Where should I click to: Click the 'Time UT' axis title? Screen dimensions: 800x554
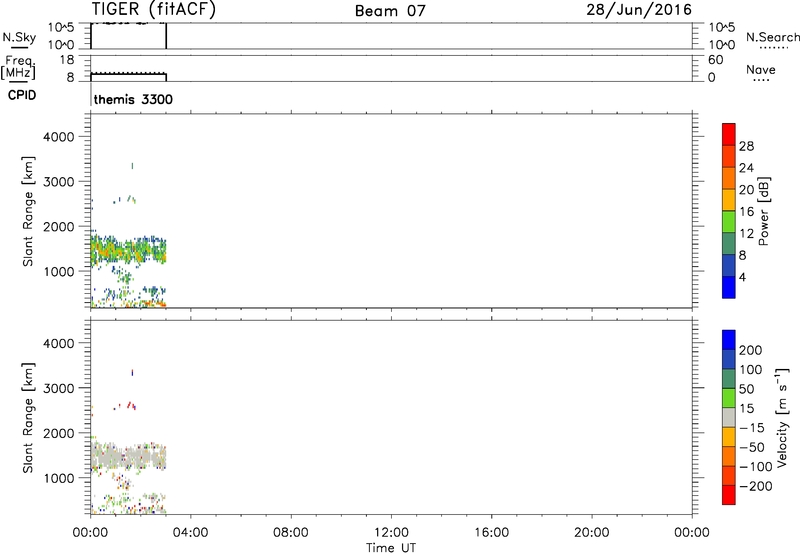(391, 548)
